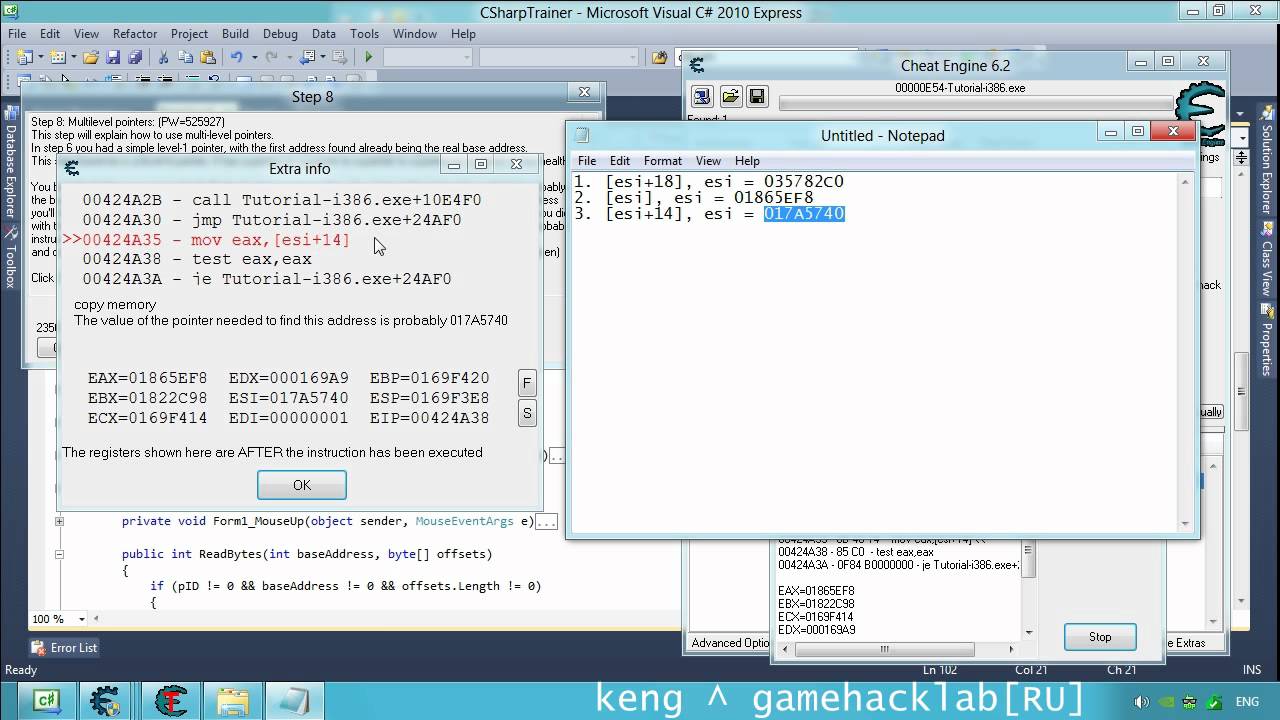Viewport: 1280px width, 720px height.
Task: Expand the collapsed Form1_MouseUp method
Action: tap(59, 521)
